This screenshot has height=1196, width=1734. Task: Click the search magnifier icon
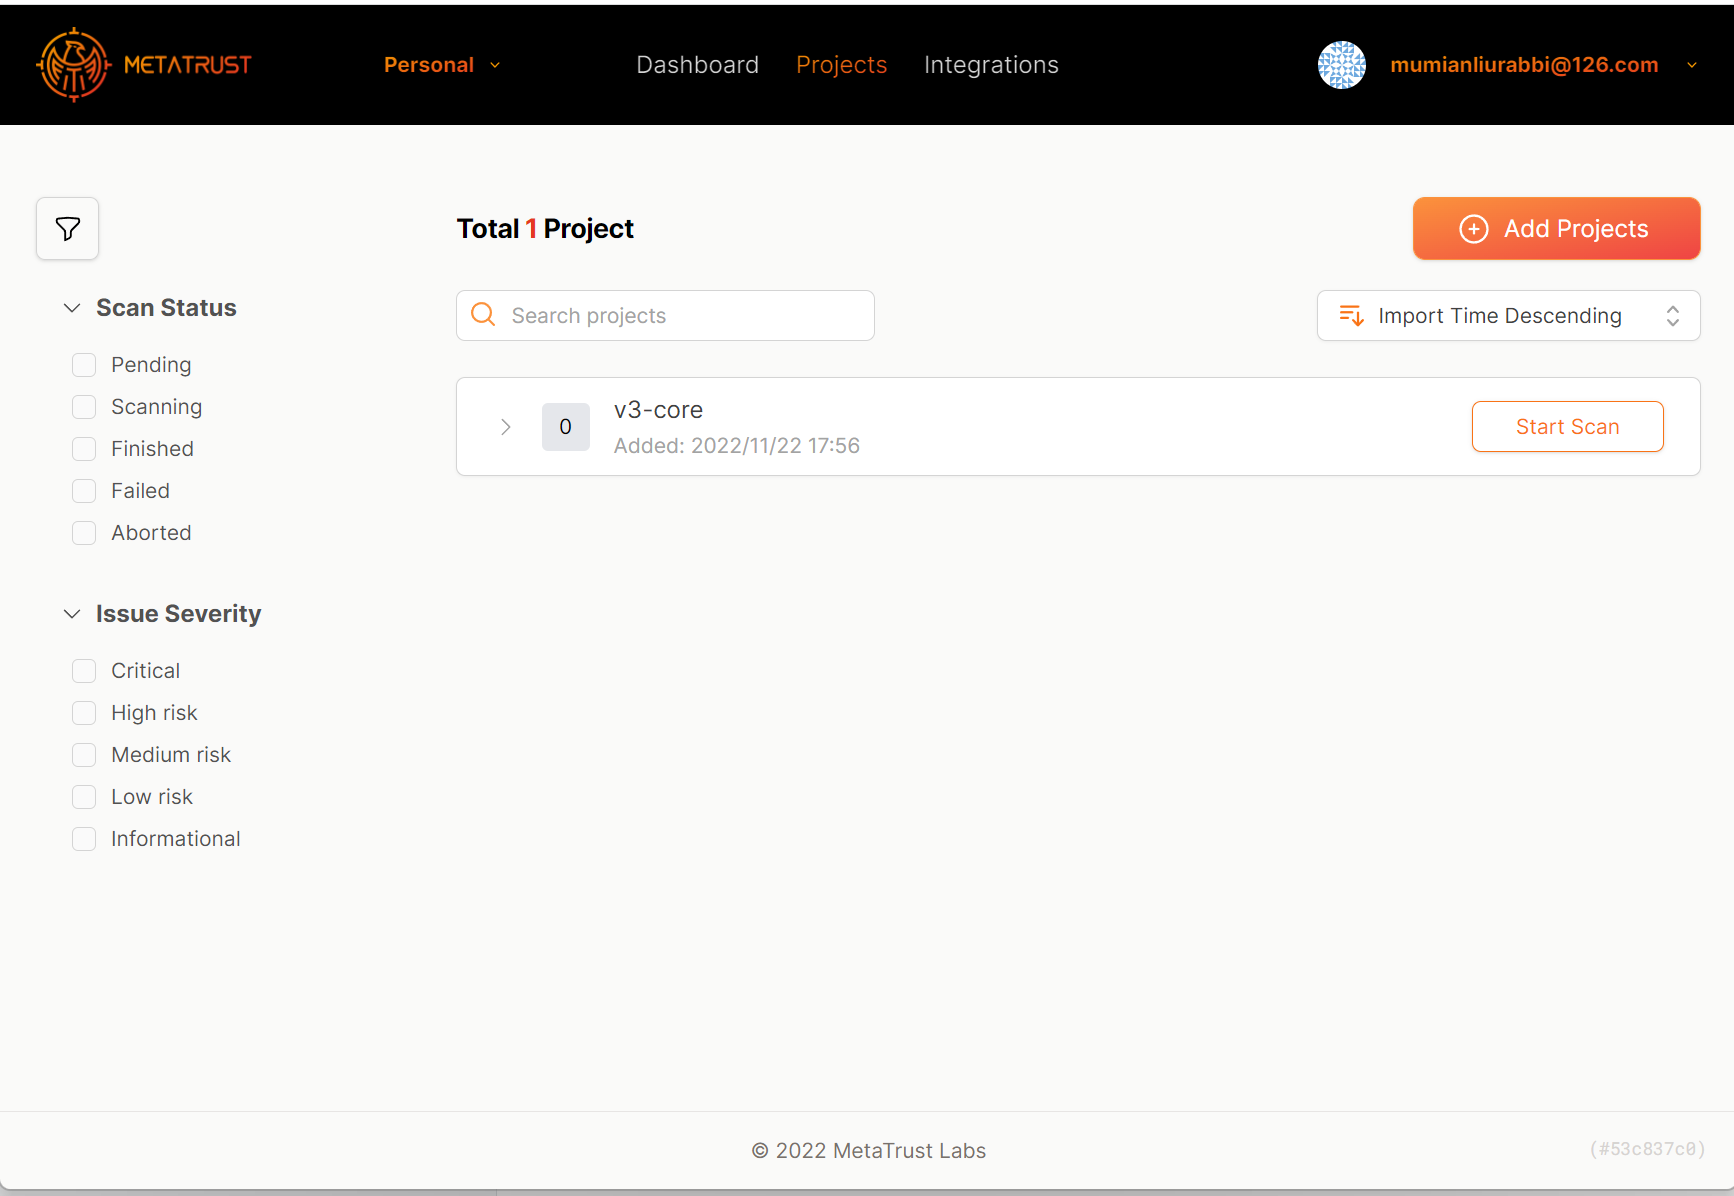pos(483,315)
